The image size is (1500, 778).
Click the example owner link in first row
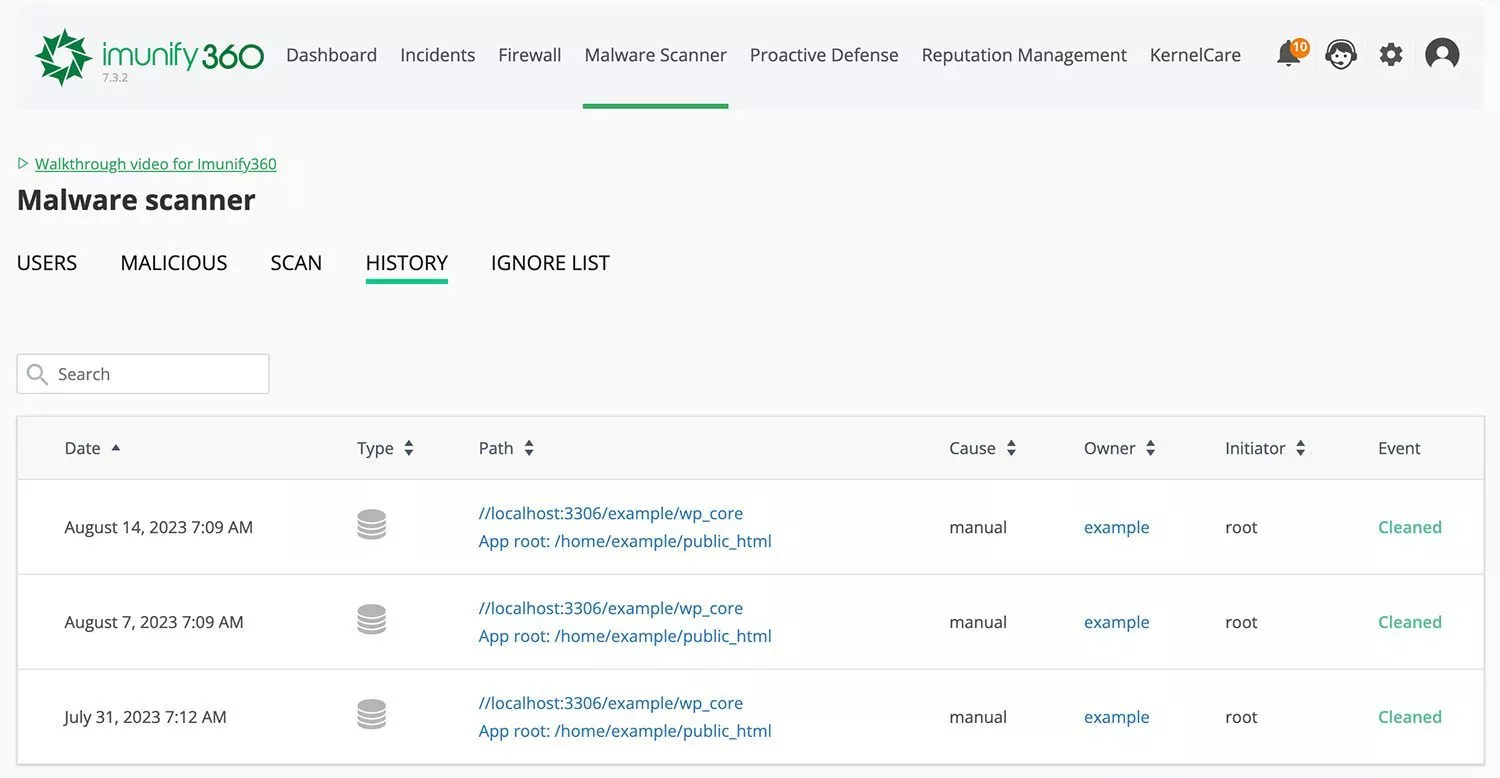(x=1116, y=527)
